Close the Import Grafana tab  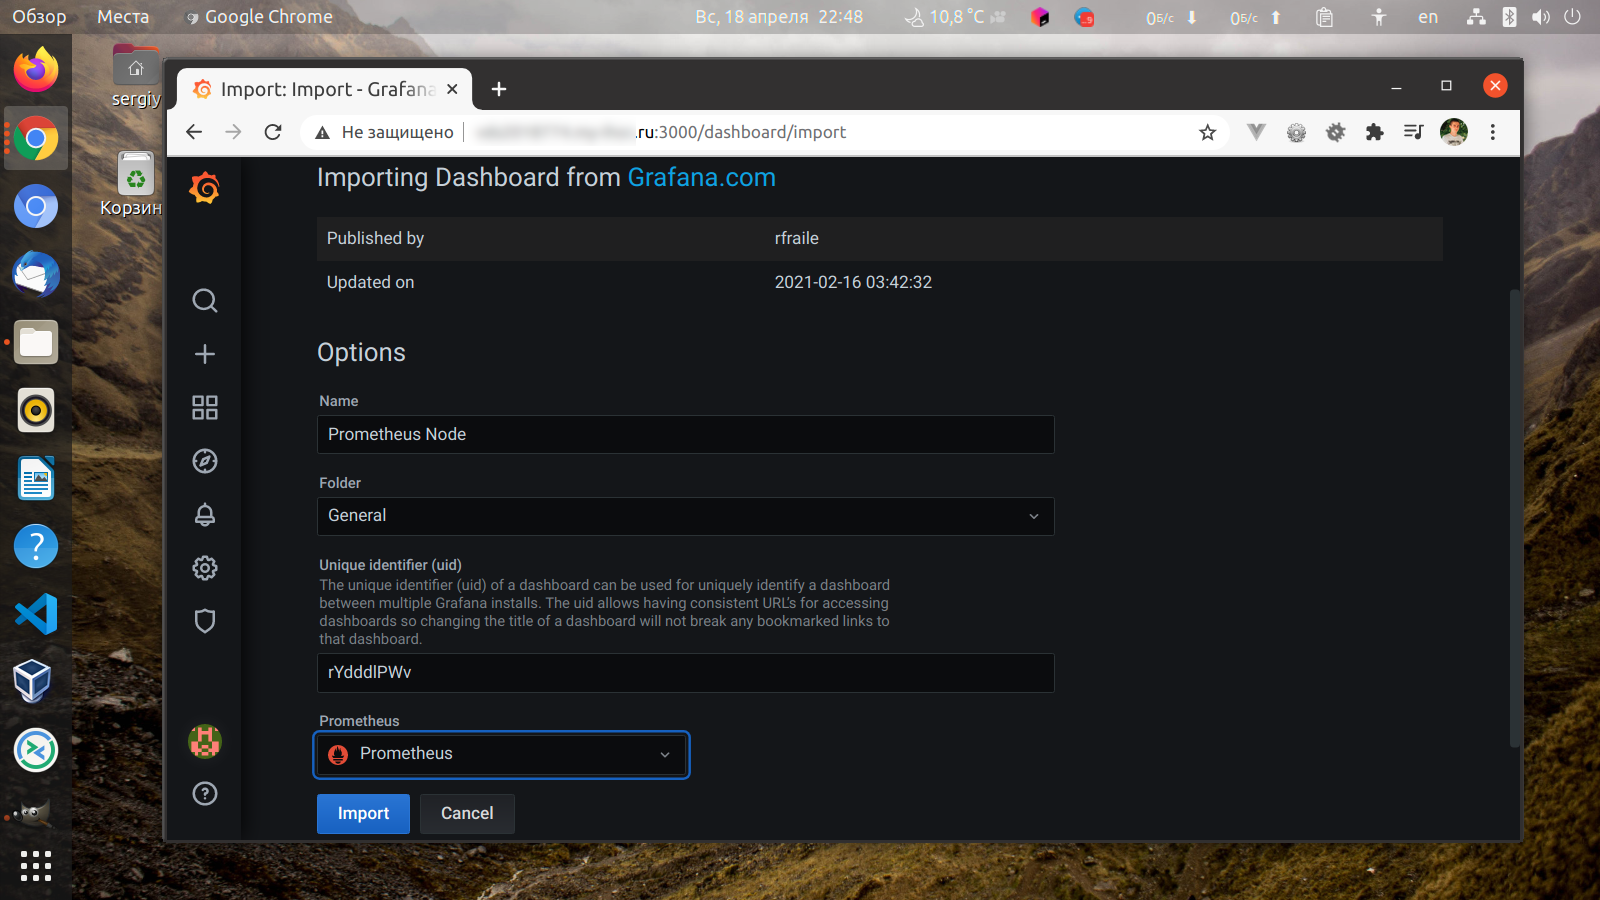452,89
